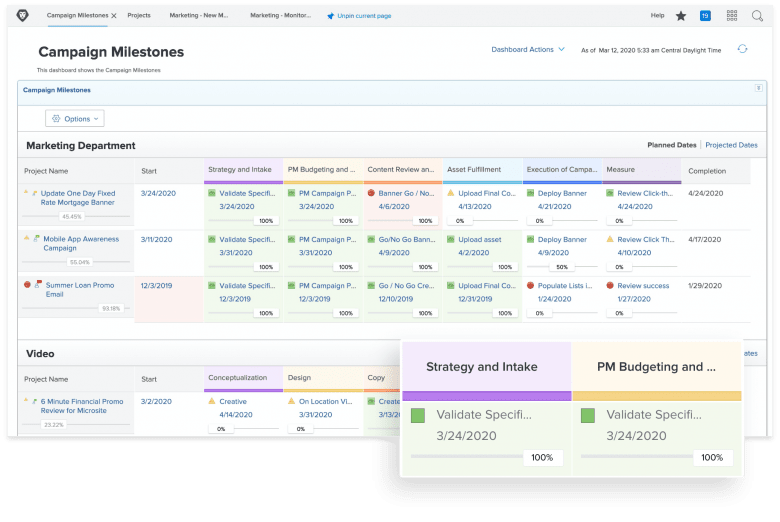Click red status dot beside Summer Loan Promo Email
The width and height of the screenshot is (780, 522).
click(27, 285)
